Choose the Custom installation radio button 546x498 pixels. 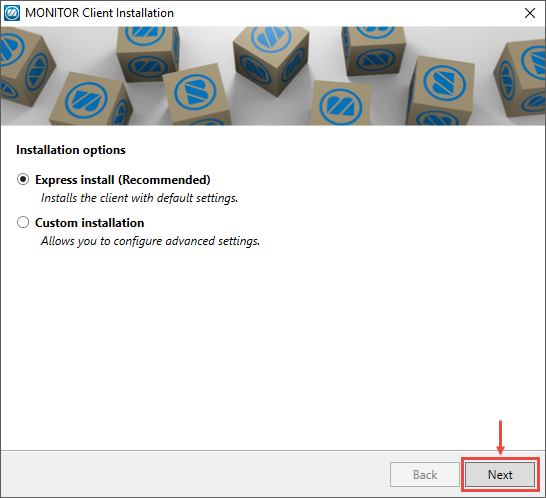point(23,222)
